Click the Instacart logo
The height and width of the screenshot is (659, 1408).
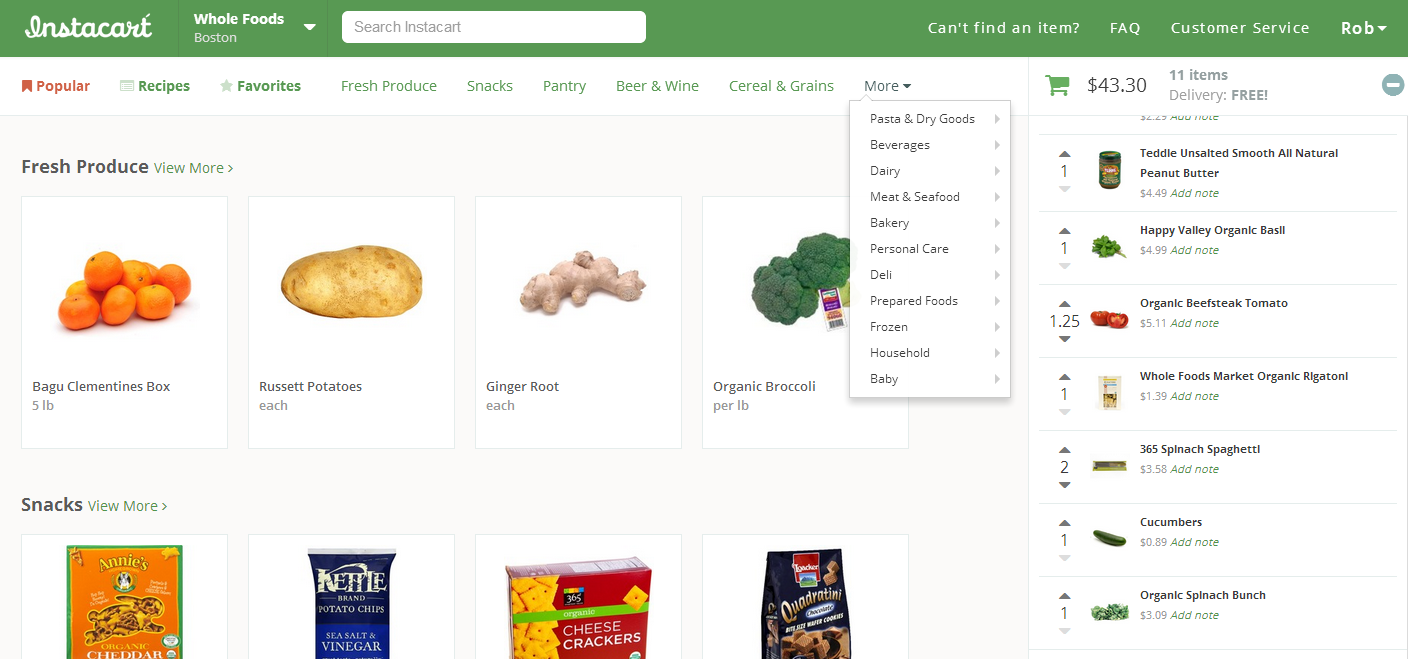(89, 27)
